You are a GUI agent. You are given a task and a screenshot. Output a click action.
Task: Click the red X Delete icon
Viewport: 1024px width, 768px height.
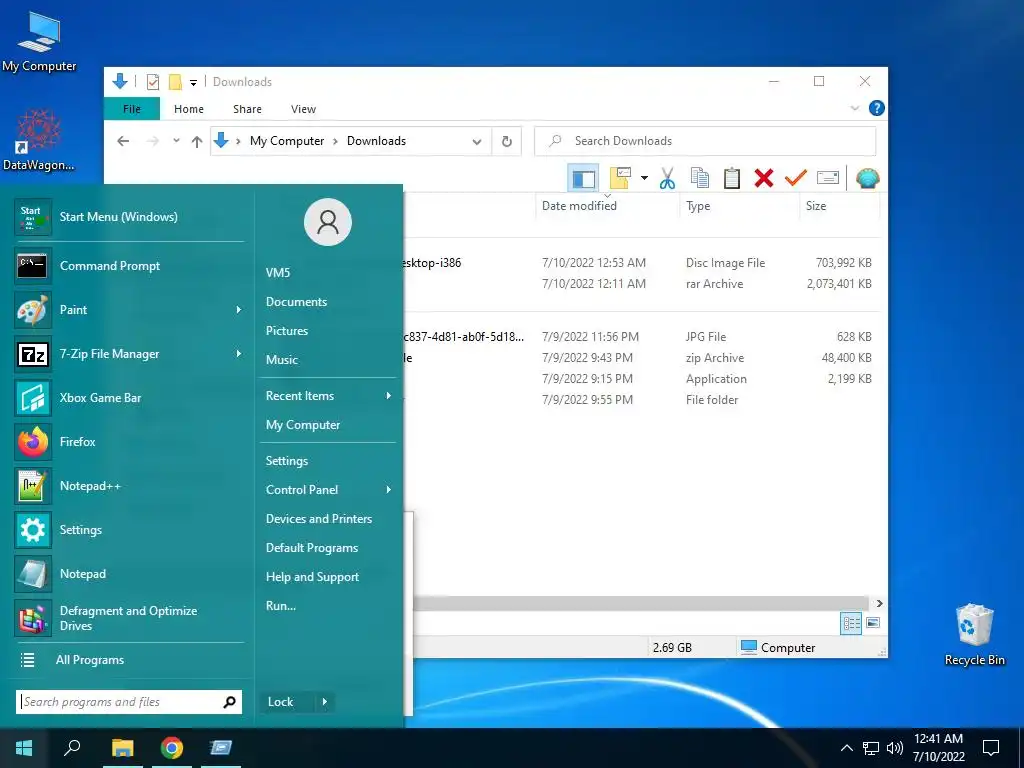pyautogui.click(x=763, y=178)
